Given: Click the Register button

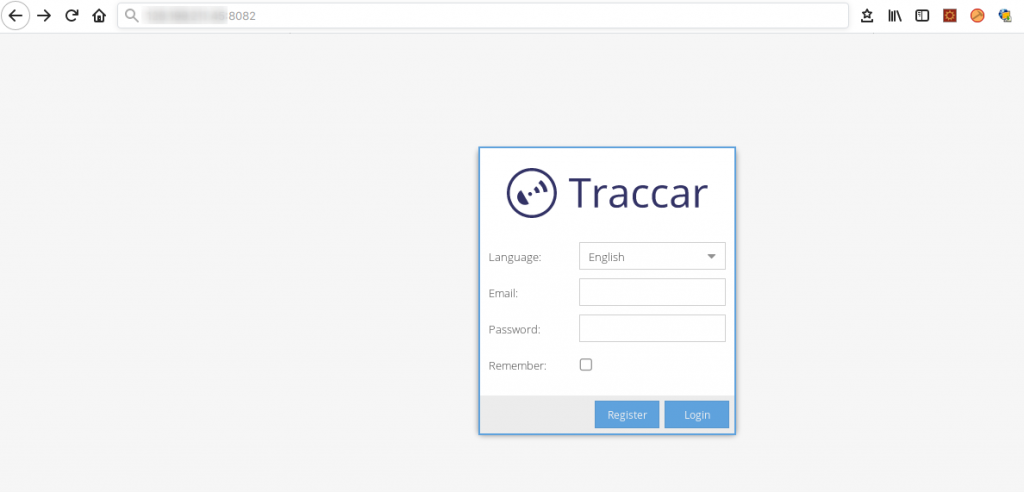Looking at the screenshot, I should [627, 414].
